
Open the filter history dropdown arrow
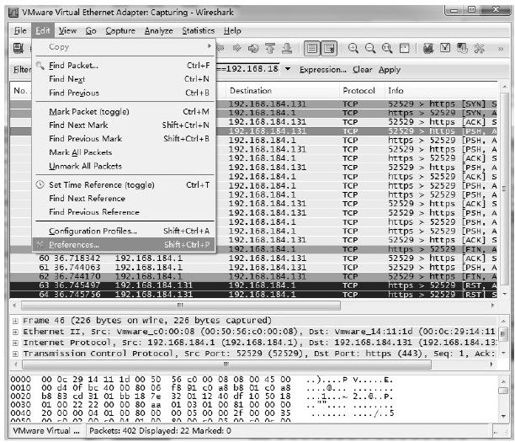(x=288, y=69)
